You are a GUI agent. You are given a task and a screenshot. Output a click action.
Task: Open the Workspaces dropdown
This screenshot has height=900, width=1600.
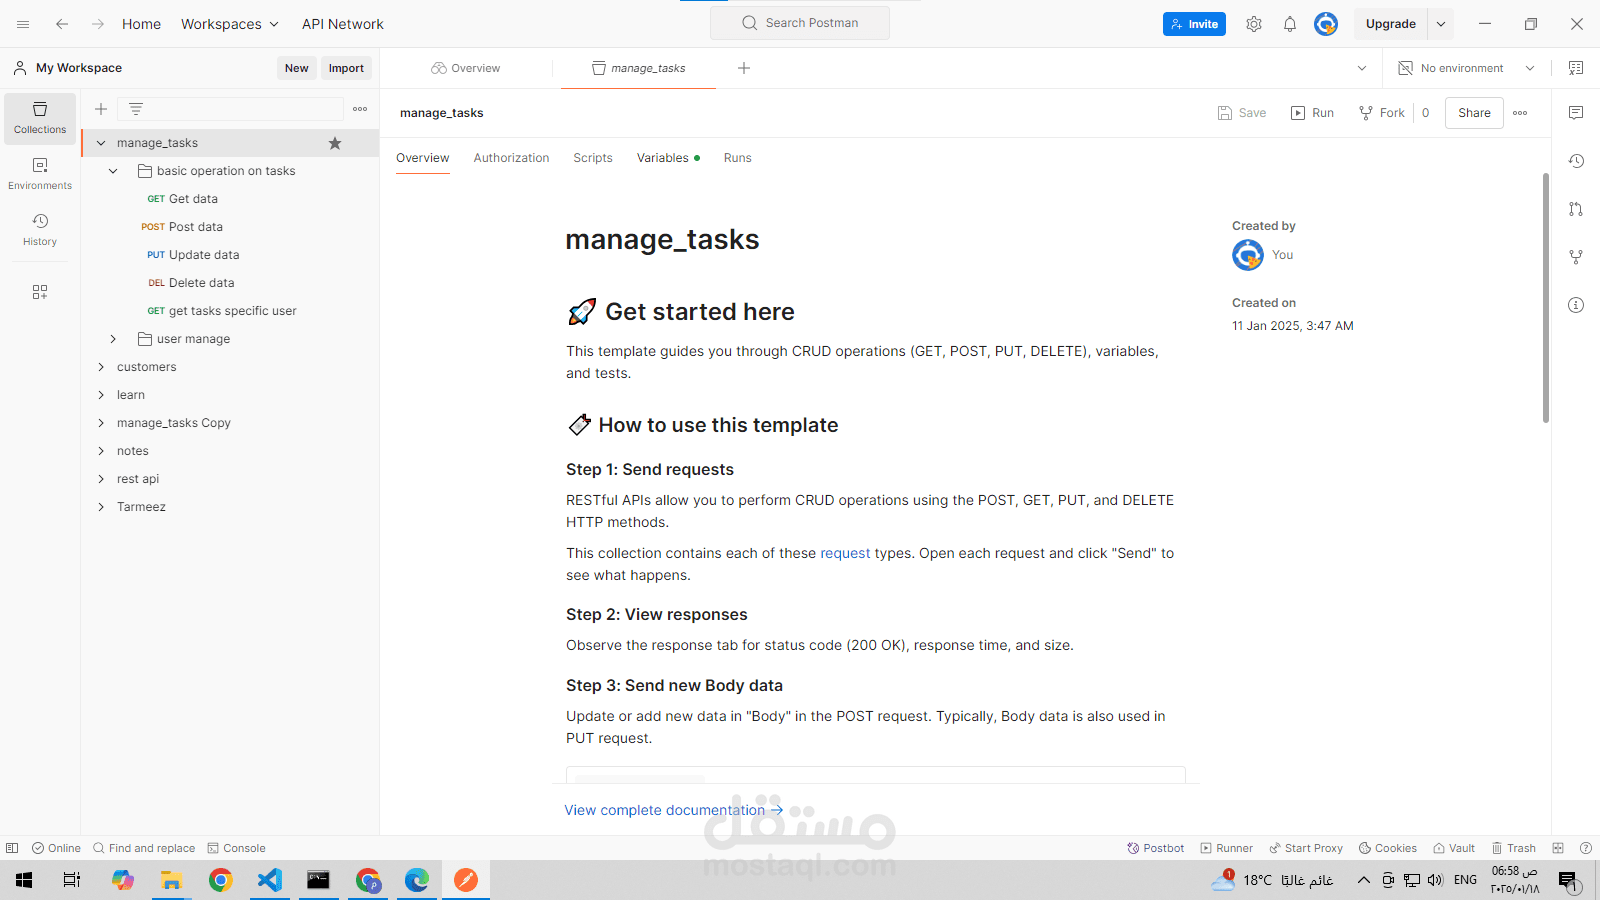pos(230,24)
